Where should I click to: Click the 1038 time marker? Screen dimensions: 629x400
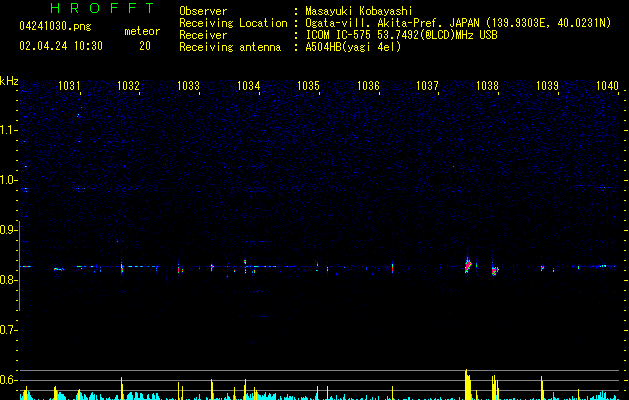pyautogui.click(x=487, y=86)
